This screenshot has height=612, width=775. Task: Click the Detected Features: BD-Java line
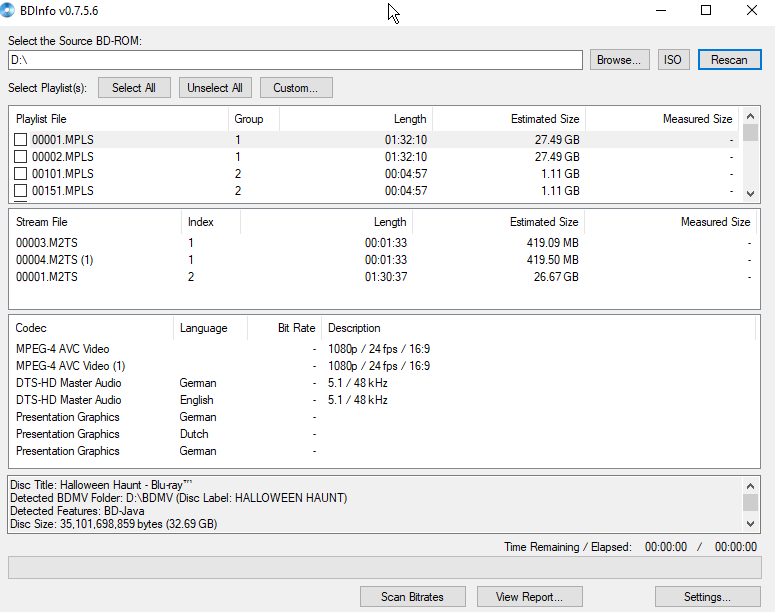pos(77,511)
